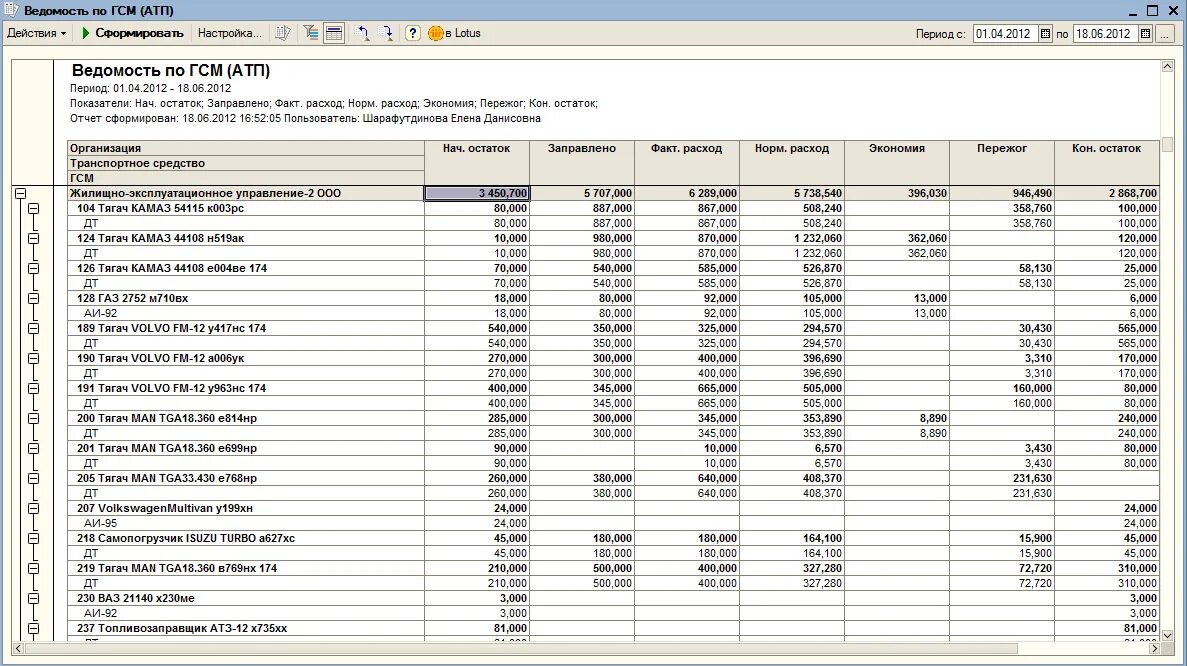
Task: Open the Действия dropdown menu
Action: 36,33
